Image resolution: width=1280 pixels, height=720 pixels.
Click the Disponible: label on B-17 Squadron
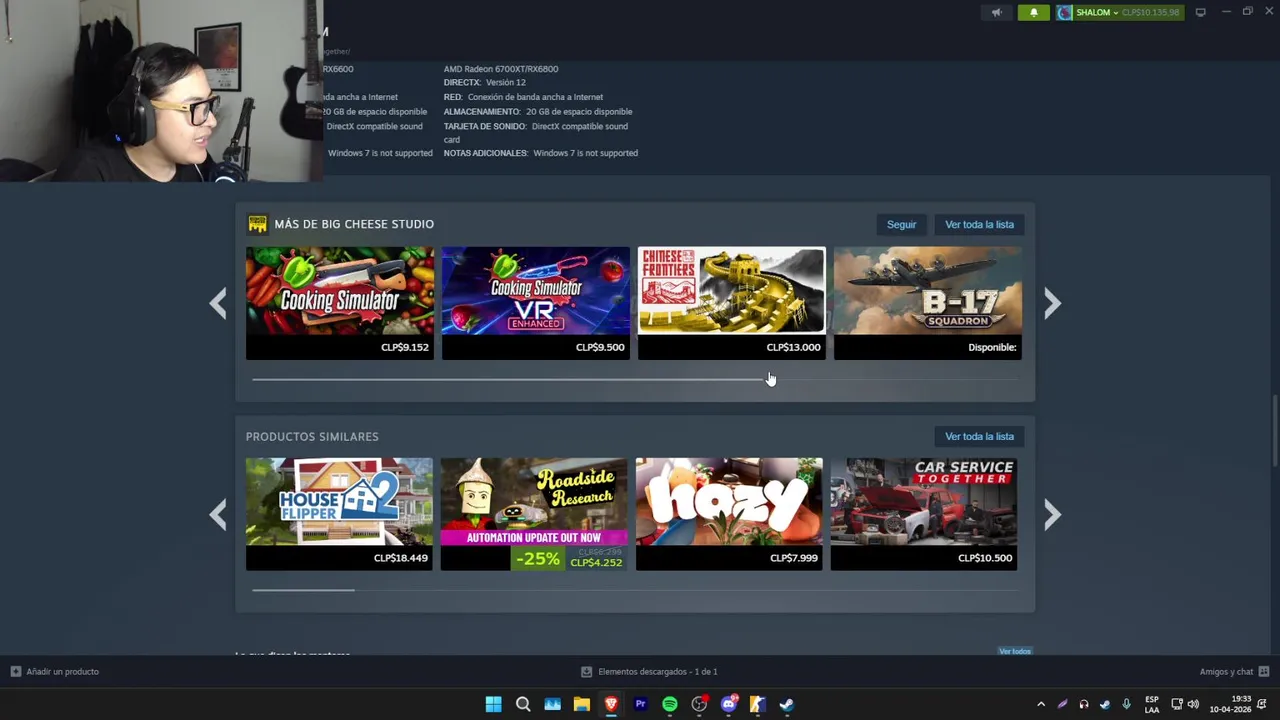click(x=992, y=347)
